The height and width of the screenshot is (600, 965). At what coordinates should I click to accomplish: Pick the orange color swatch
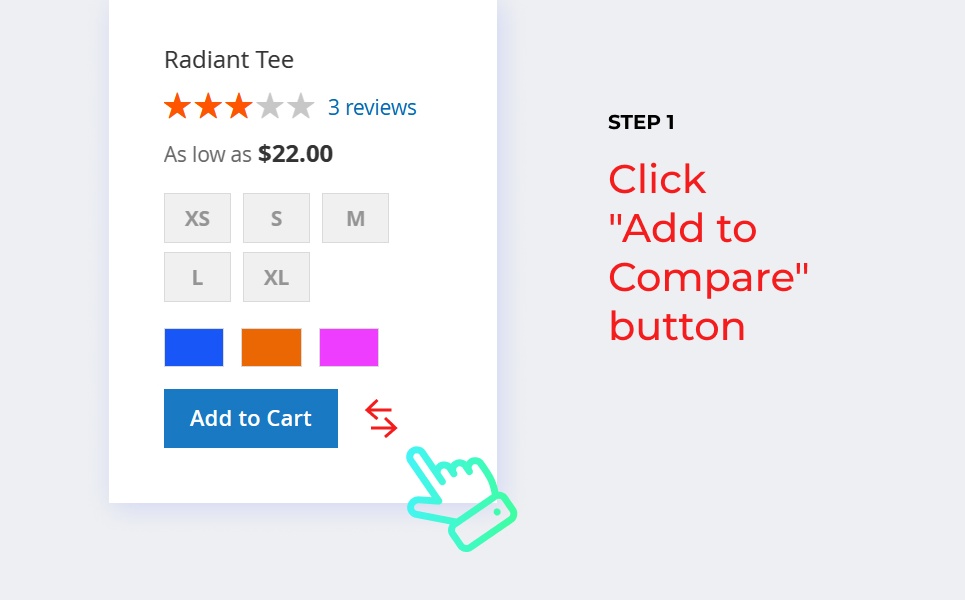(x=271, y=347)
